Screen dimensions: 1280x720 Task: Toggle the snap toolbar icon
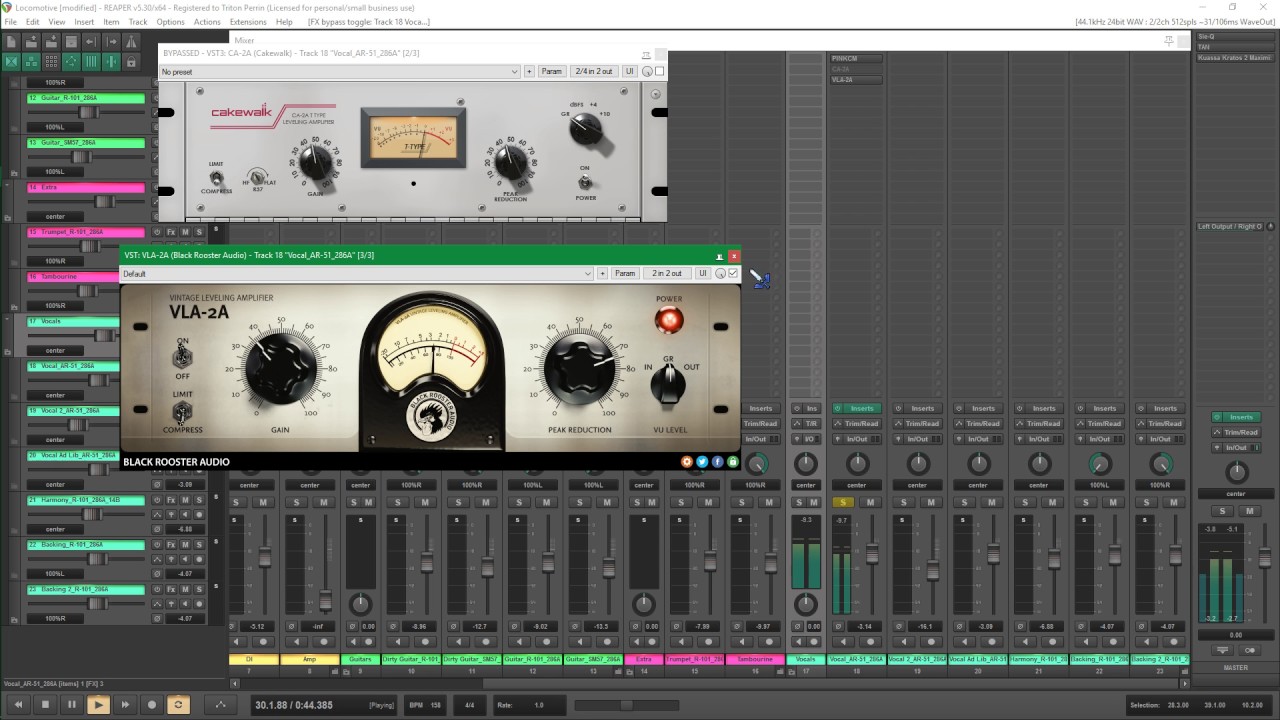pos(112,62)
